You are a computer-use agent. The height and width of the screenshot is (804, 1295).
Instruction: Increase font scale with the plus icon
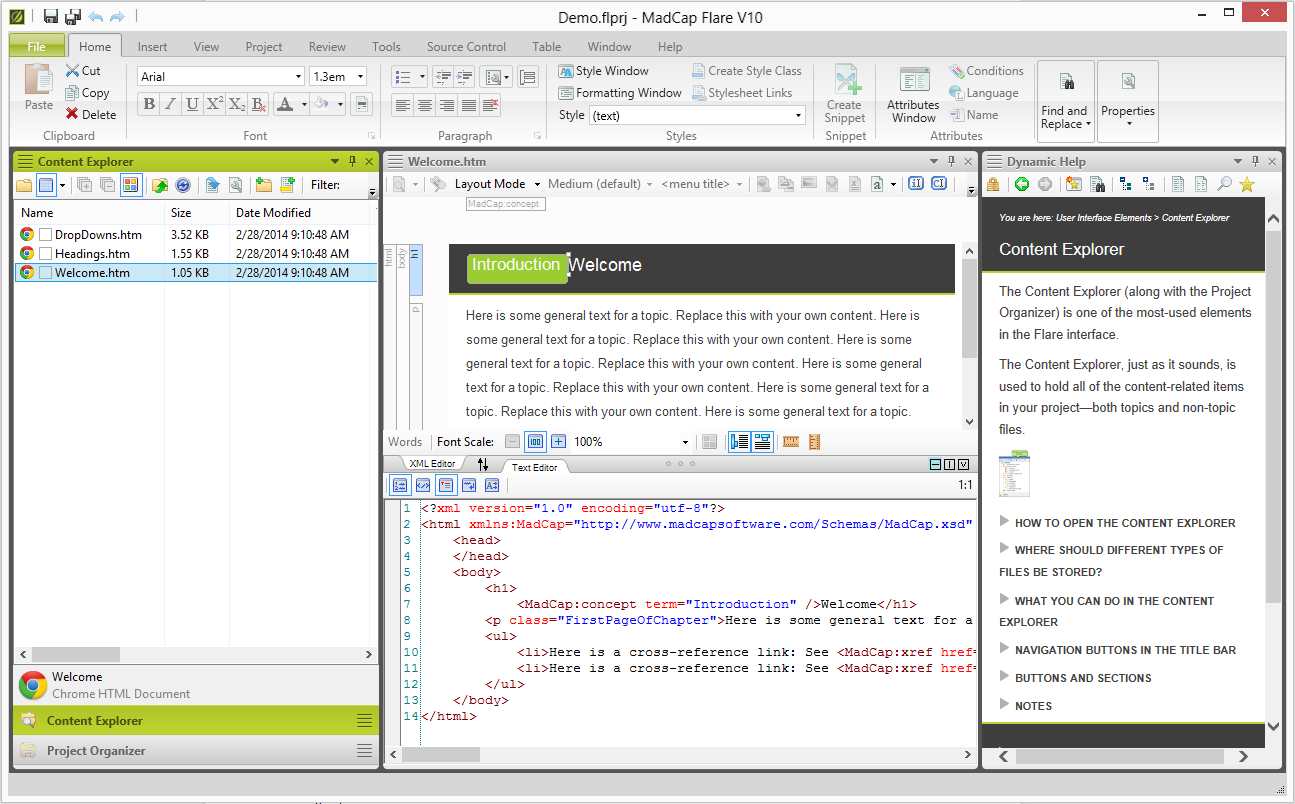[x=558, y=441]
